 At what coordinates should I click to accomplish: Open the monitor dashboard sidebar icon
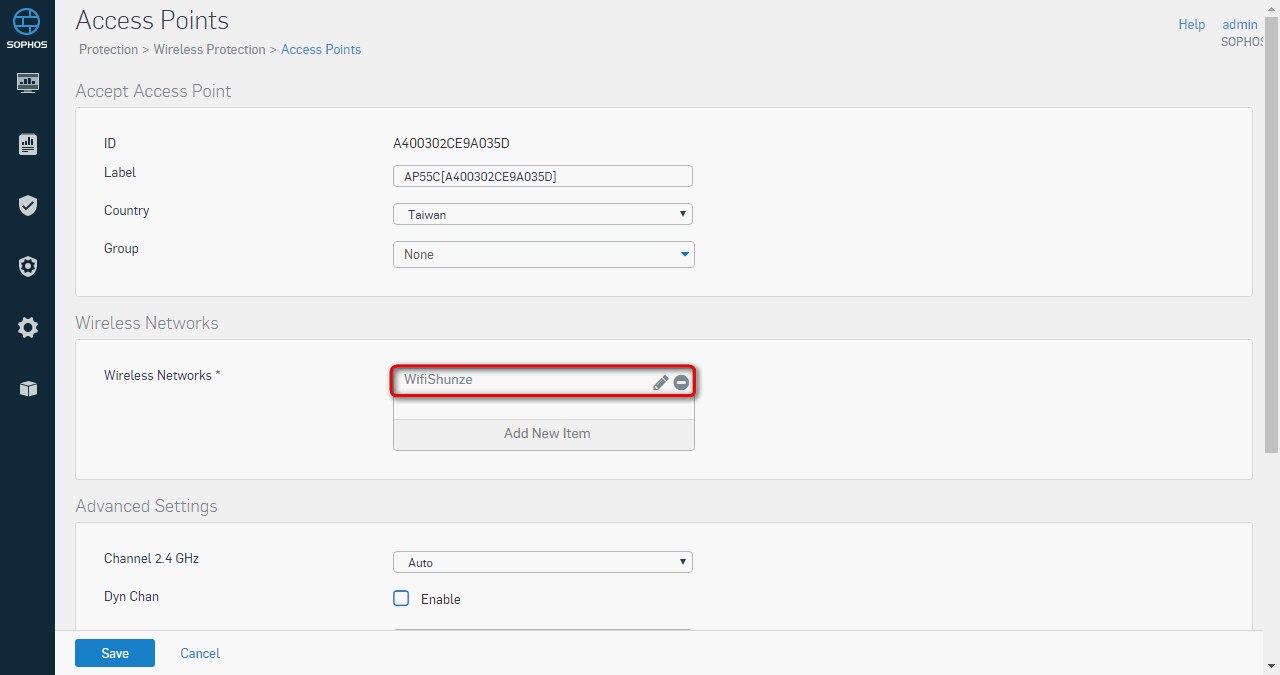28,82
